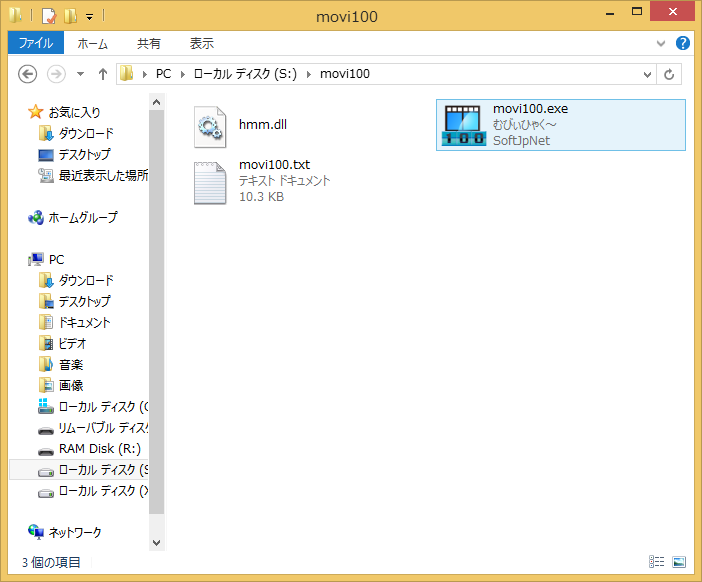Open the movi100.exe application file

(x=561, y=125)
